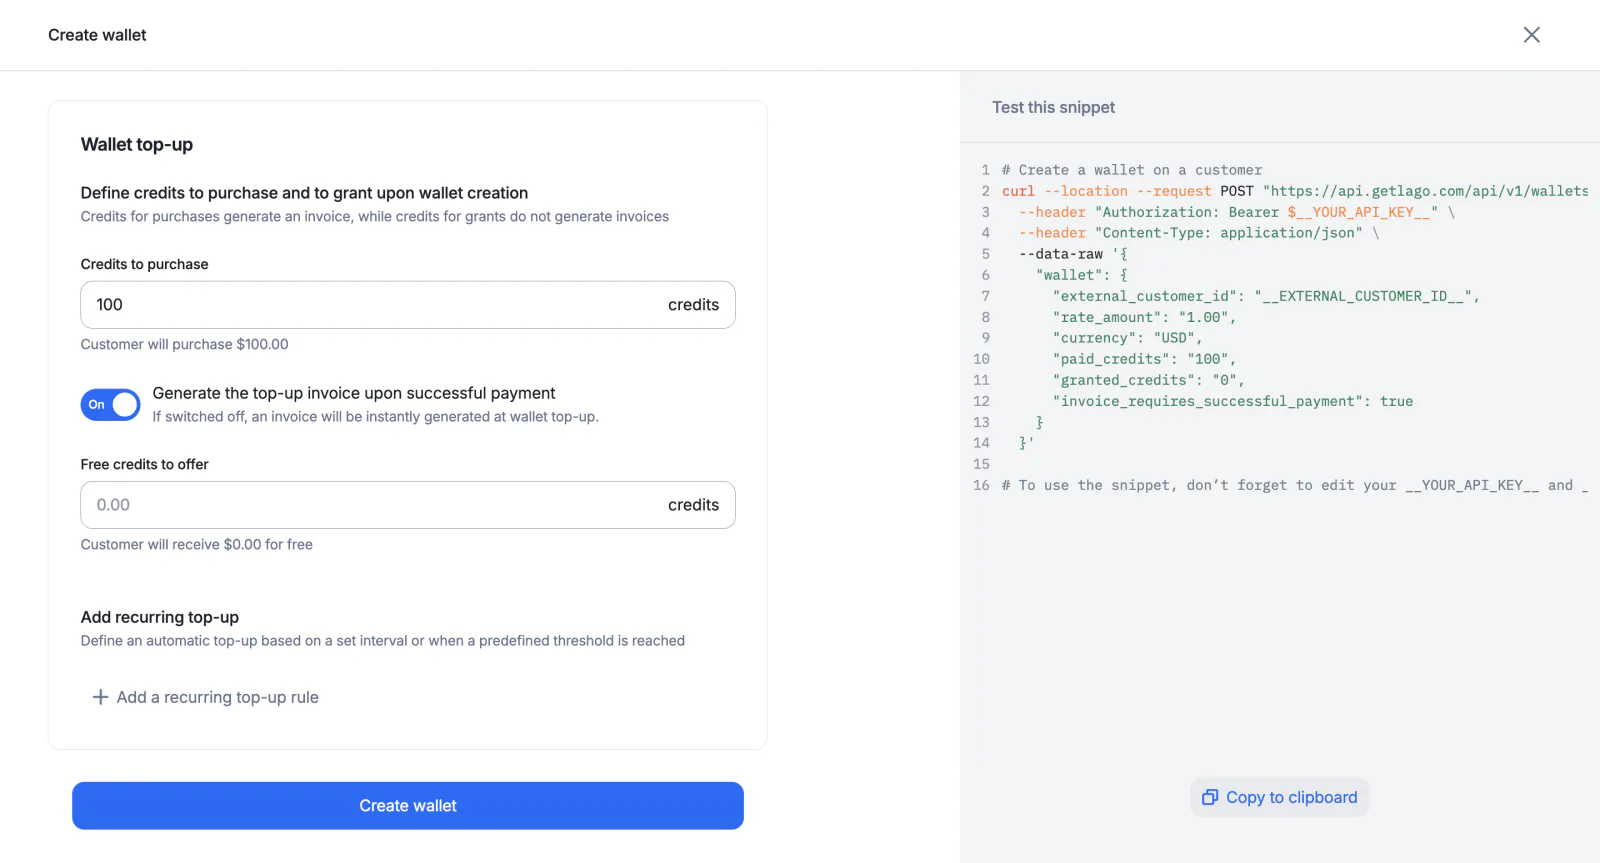Click the "external_customer_id" code line
Viewport: 1600px width, 863px height.
pyautogui.click(x=1266, y=296)
